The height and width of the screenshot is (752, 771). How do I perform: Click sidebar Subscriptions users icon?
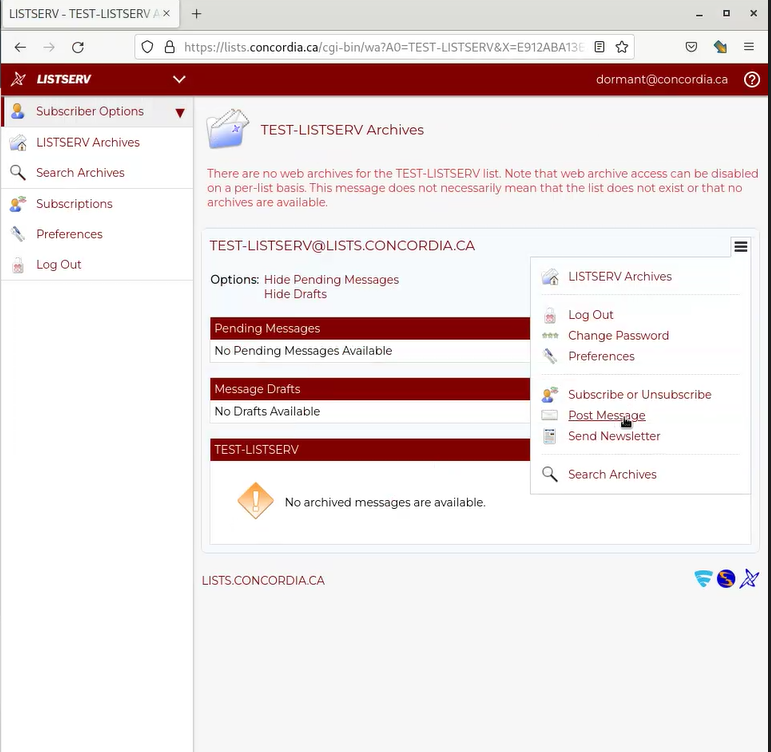18,204
